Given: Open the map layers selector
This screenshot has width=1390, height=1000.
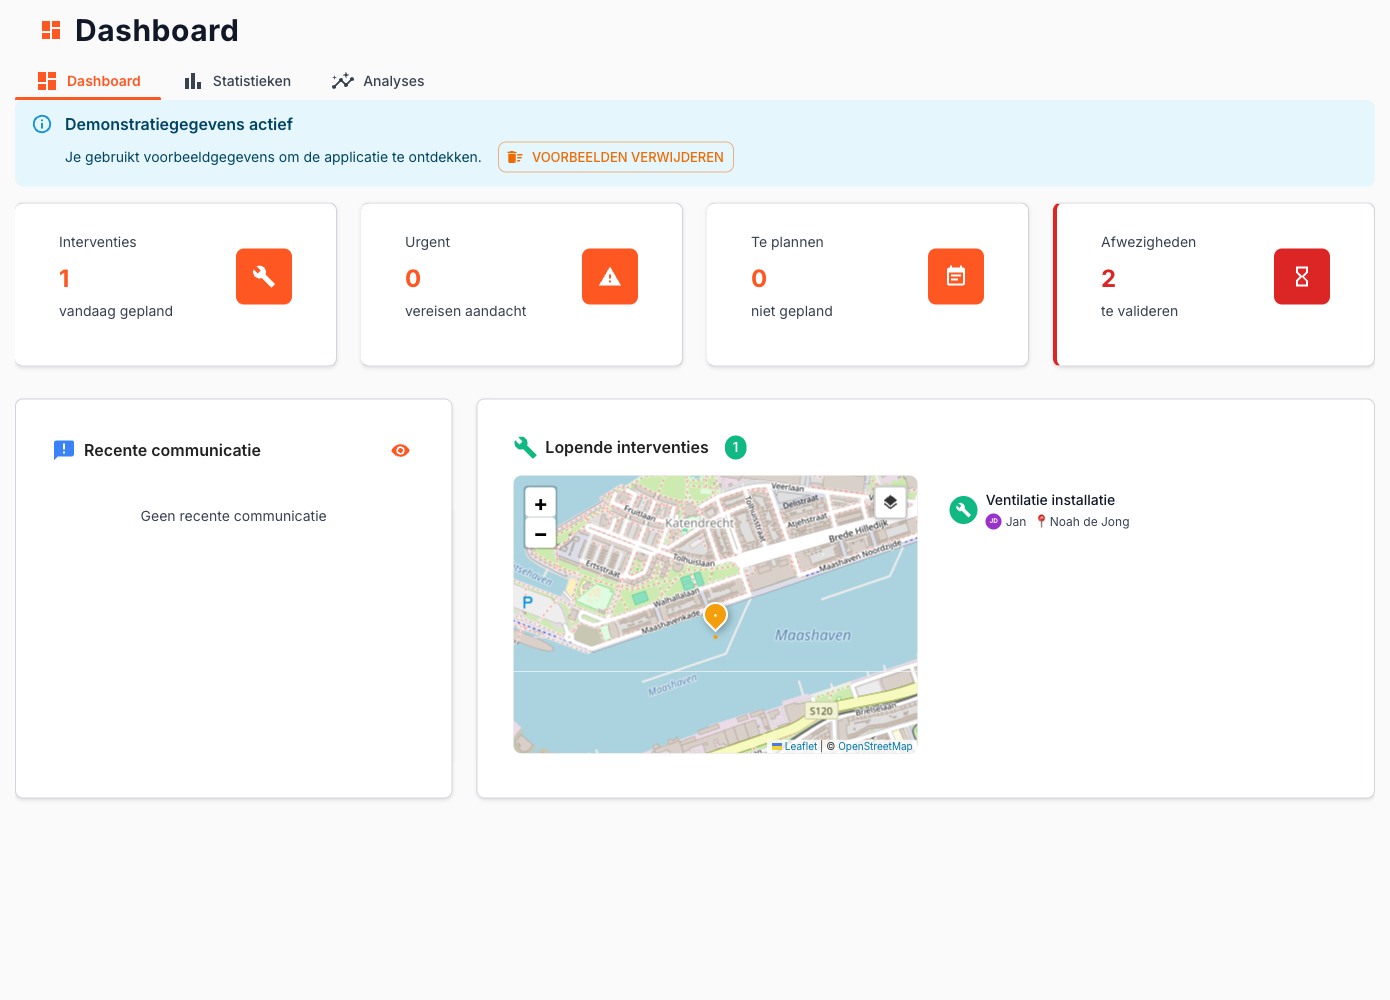Looking at the screenshot, I should (x=890, y=502).
